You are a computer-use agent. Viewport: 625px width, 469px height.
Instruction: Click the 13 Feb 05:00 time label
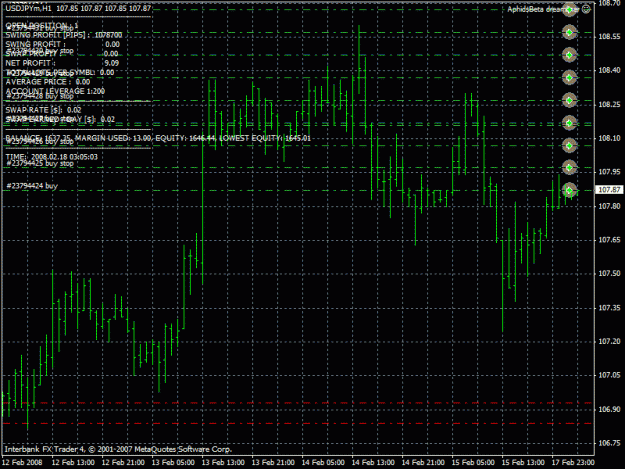coord(173,463)
